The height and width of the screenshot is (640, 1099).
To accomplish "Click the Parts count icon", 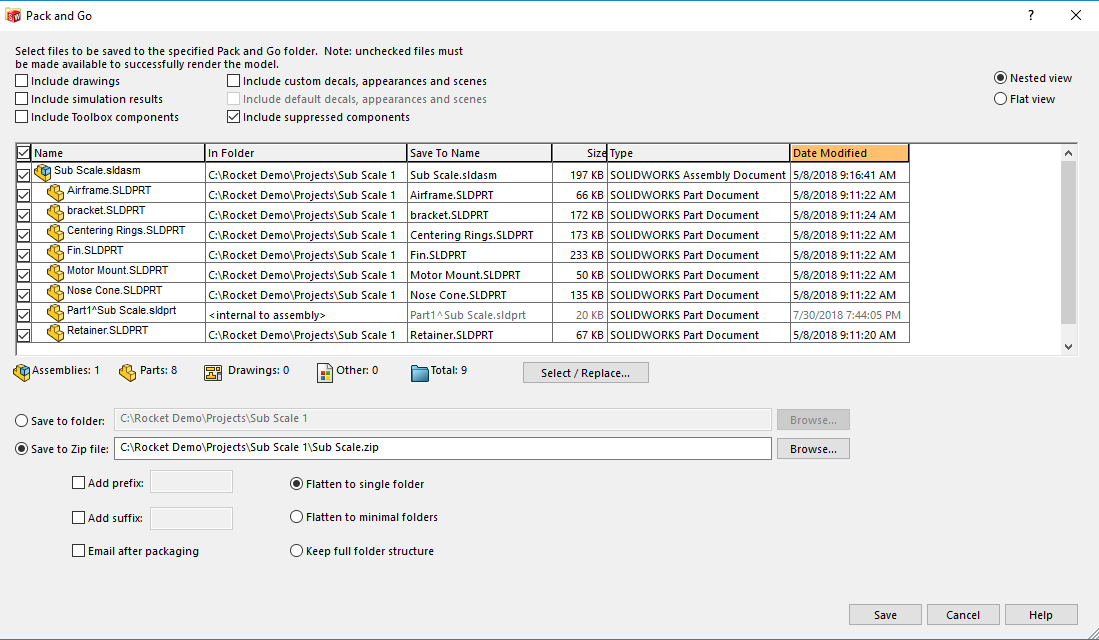I will [128, 372].
